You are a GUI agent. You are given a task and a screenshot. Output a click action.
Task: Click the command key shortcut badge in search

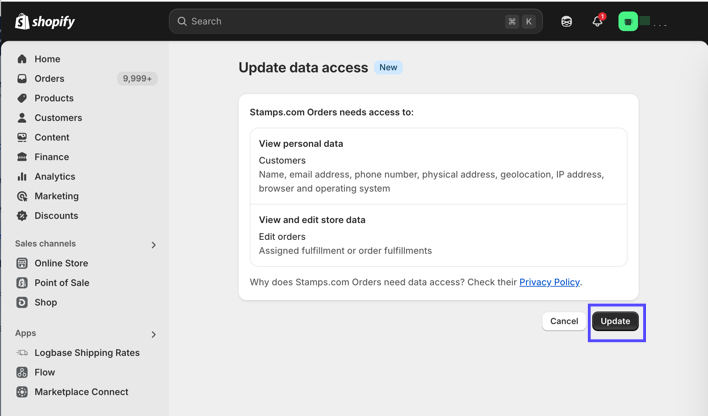coord(512,21)
